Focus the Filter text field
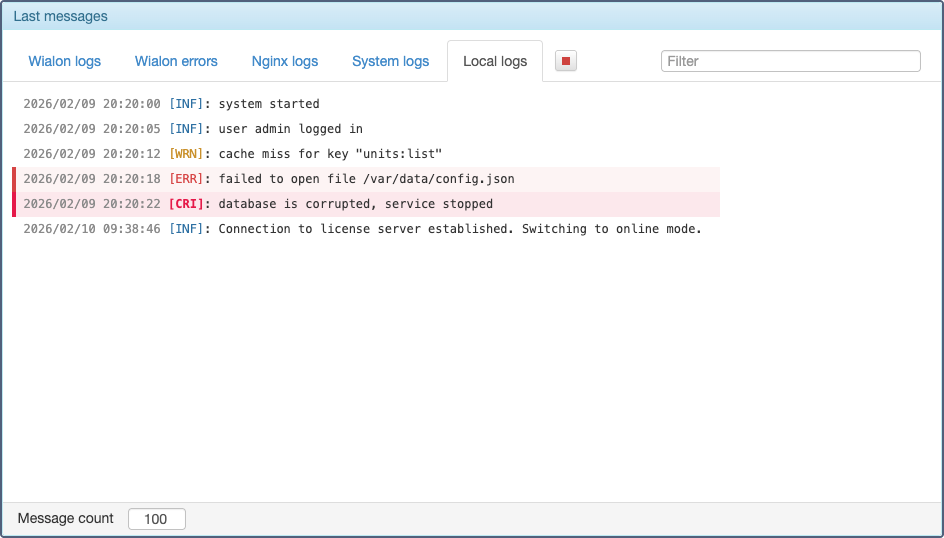The image size is (944, 538). pyautogui.click(x=790, y=61)
